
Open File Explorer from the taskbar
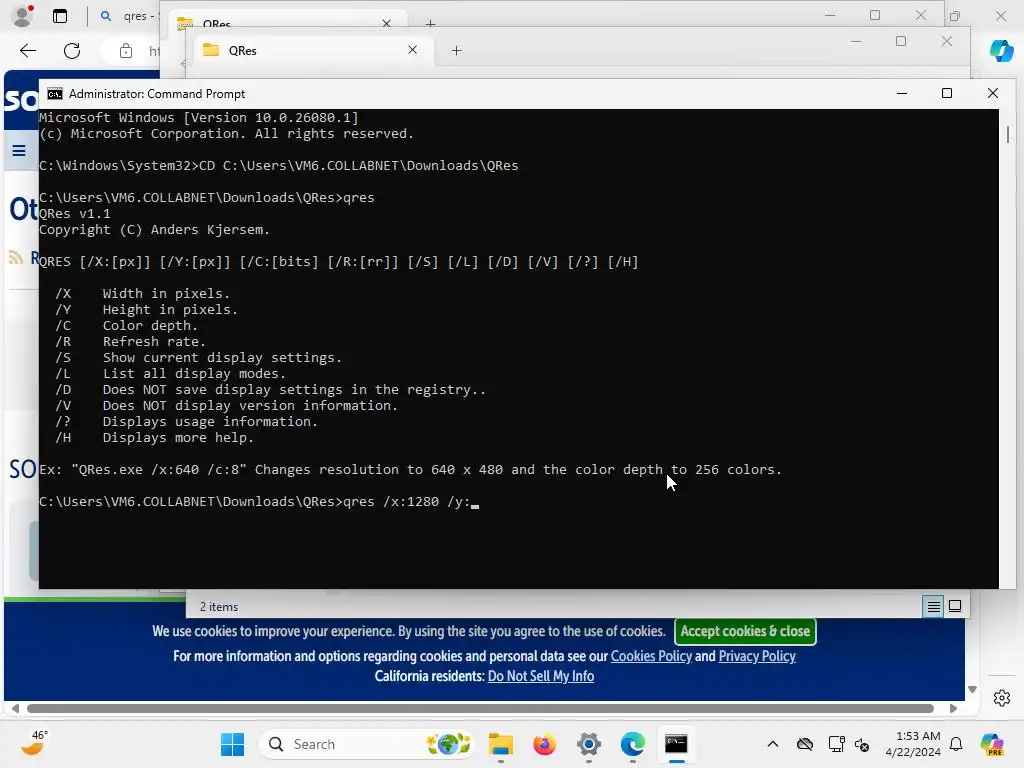[x=500, y=744]
